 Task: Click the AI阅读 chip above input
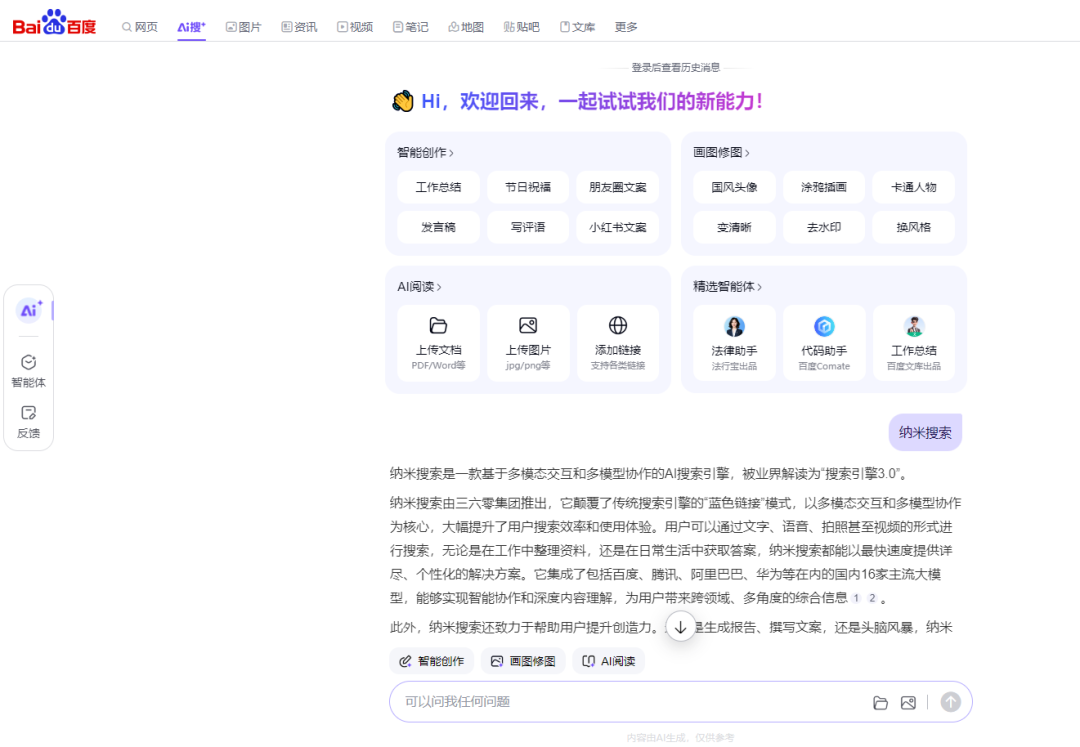tap(609, 661)
